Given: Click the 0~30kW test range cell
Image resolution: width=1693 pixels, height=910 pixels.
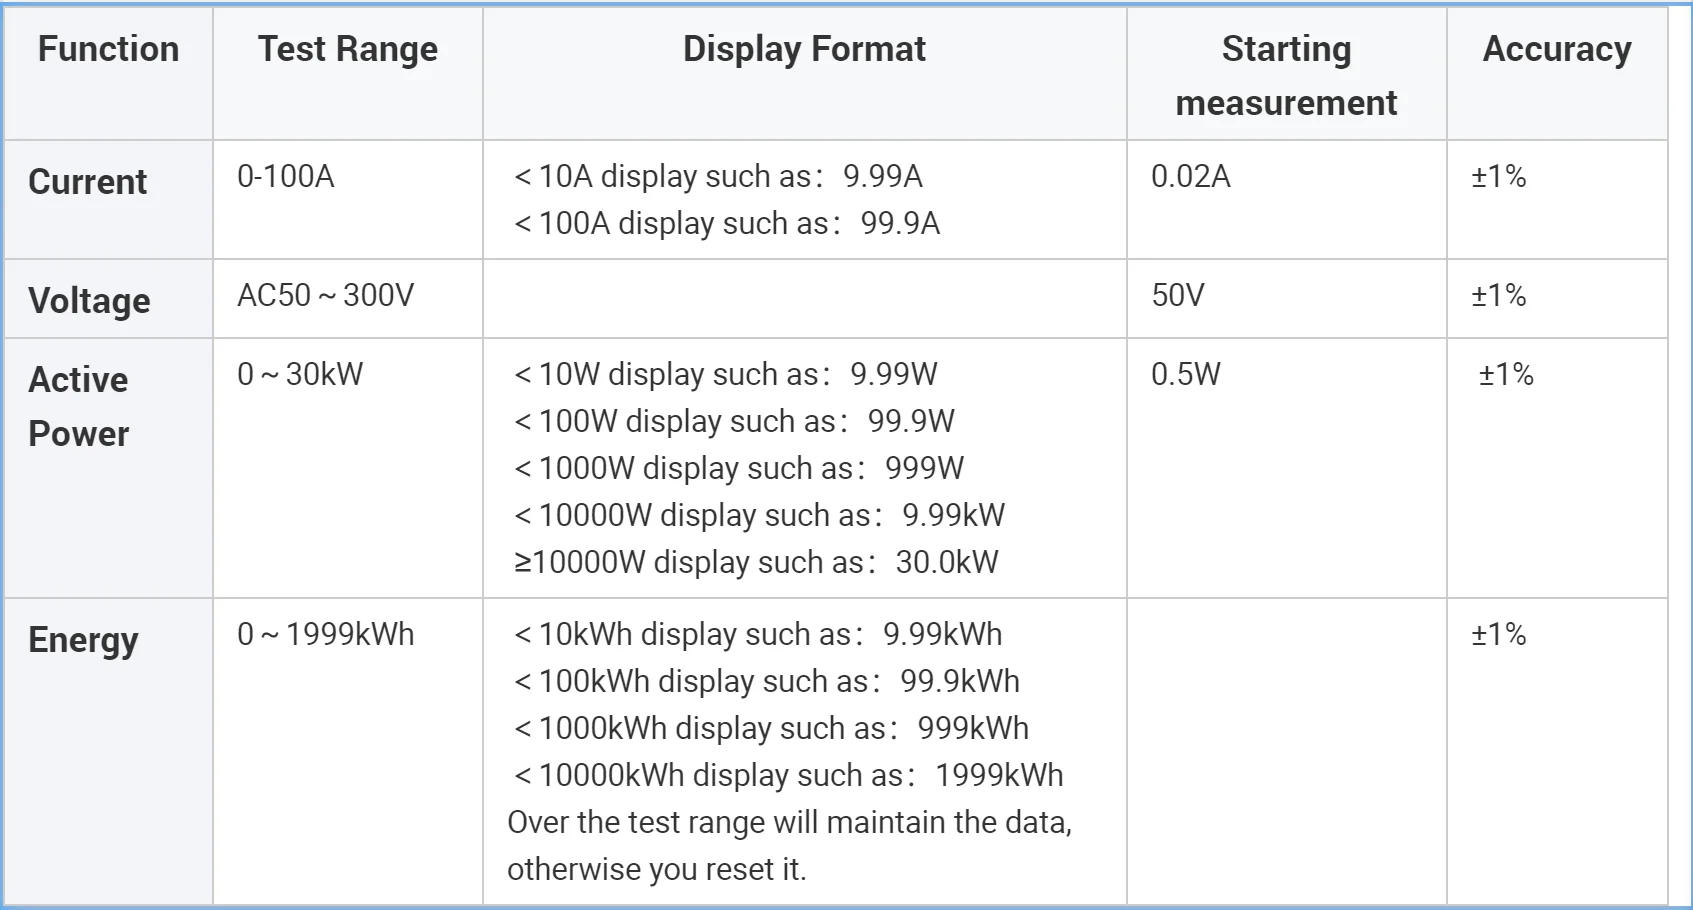Looking at the screenshot, I should (300, 375).
